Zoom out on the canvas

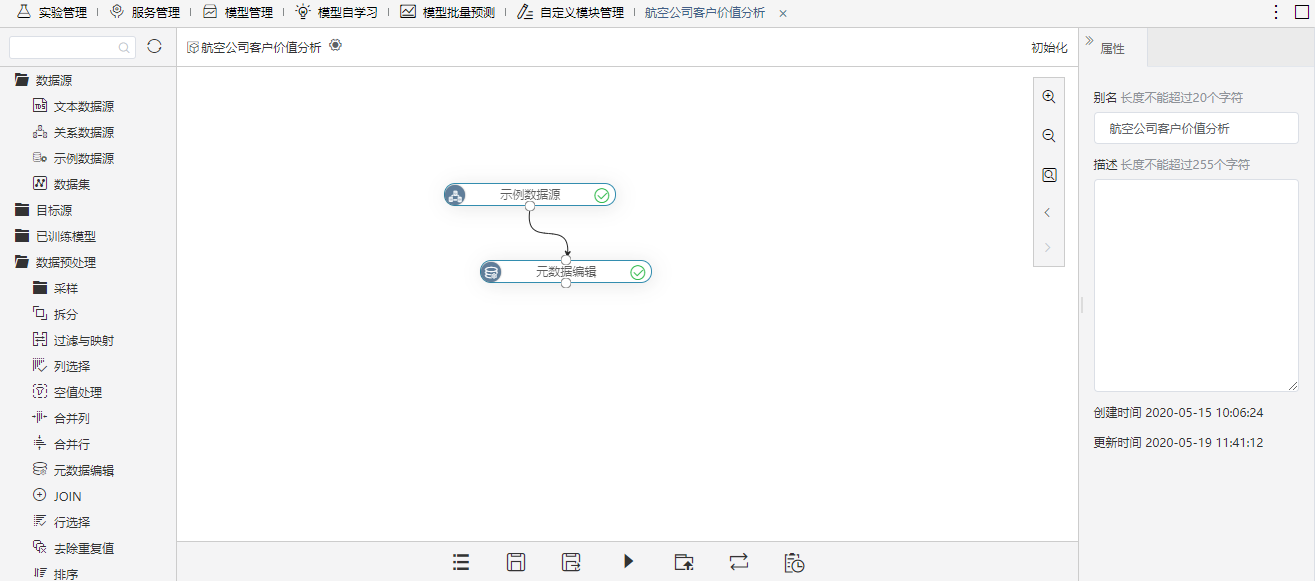pos(1049,136)
